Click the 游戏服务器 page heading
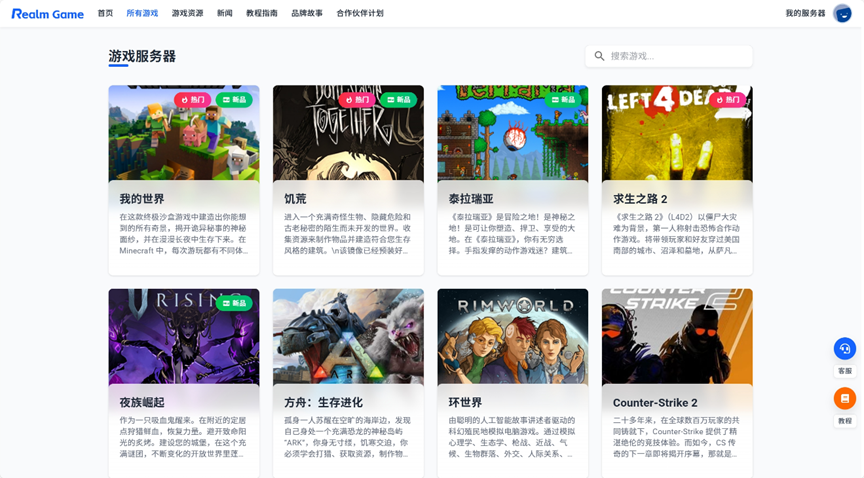 142,56
